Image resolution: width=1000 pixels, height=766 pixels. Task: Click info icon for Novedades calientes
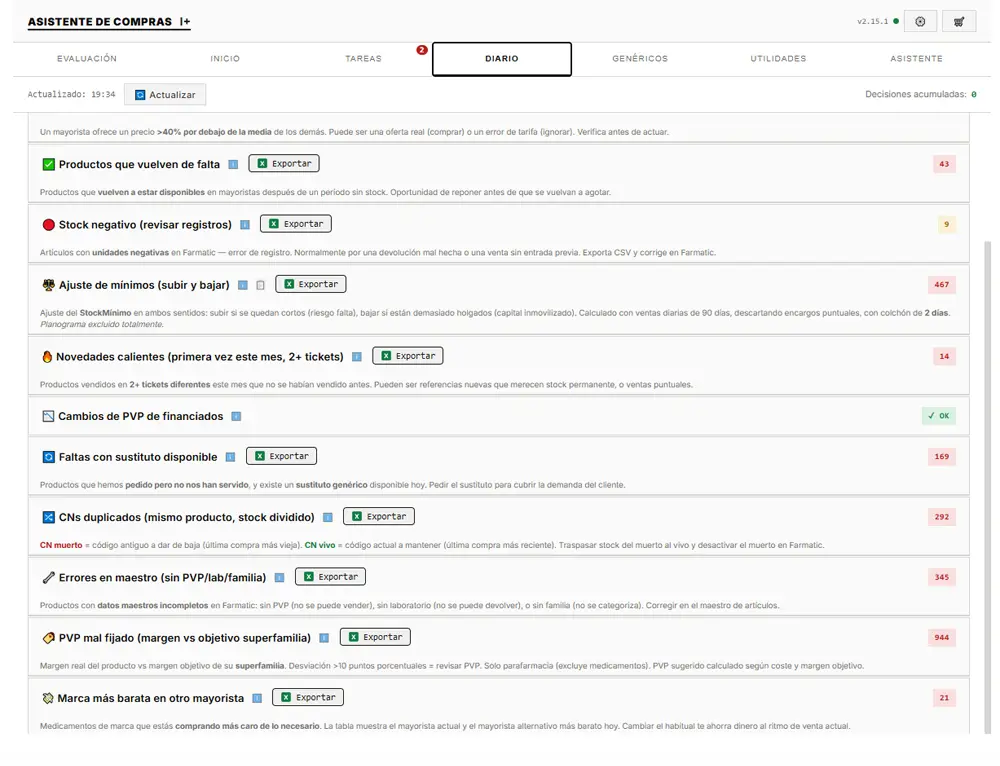[x=357, y=357]
